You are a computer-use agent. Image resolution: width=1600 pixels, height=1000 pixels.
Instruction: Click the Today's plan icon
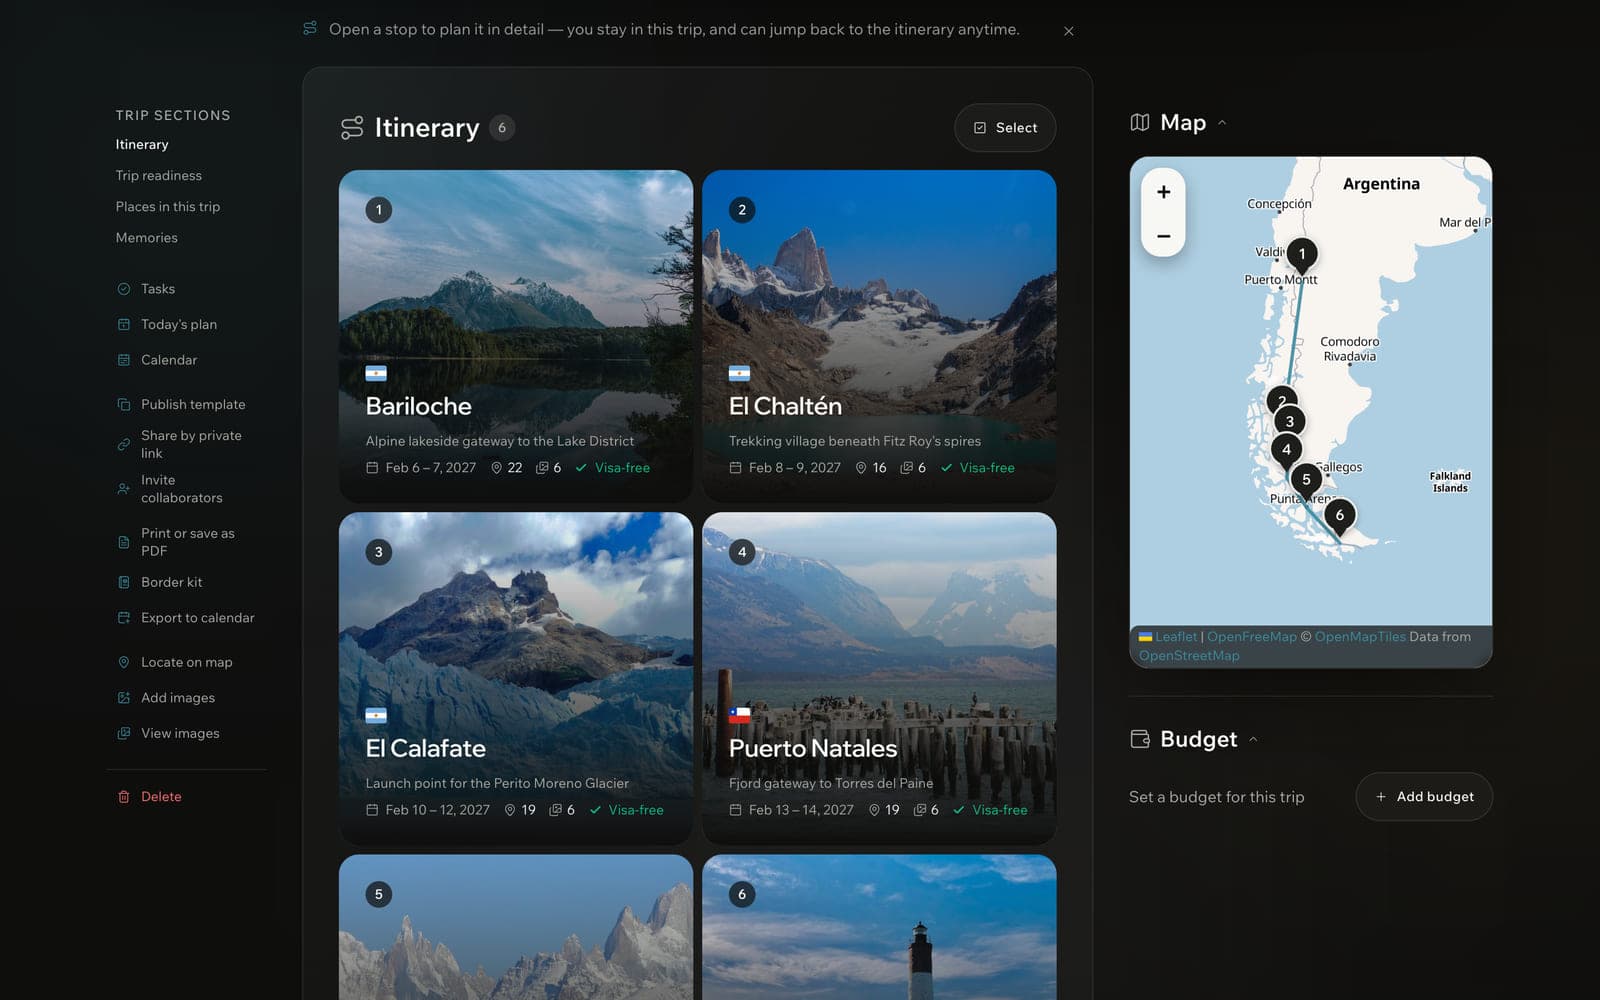(x=124, y=325)
